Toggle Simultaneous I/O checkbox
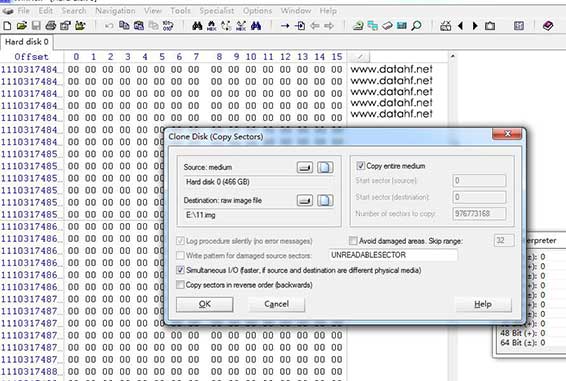The image size is (566, 381). (180, 270)
